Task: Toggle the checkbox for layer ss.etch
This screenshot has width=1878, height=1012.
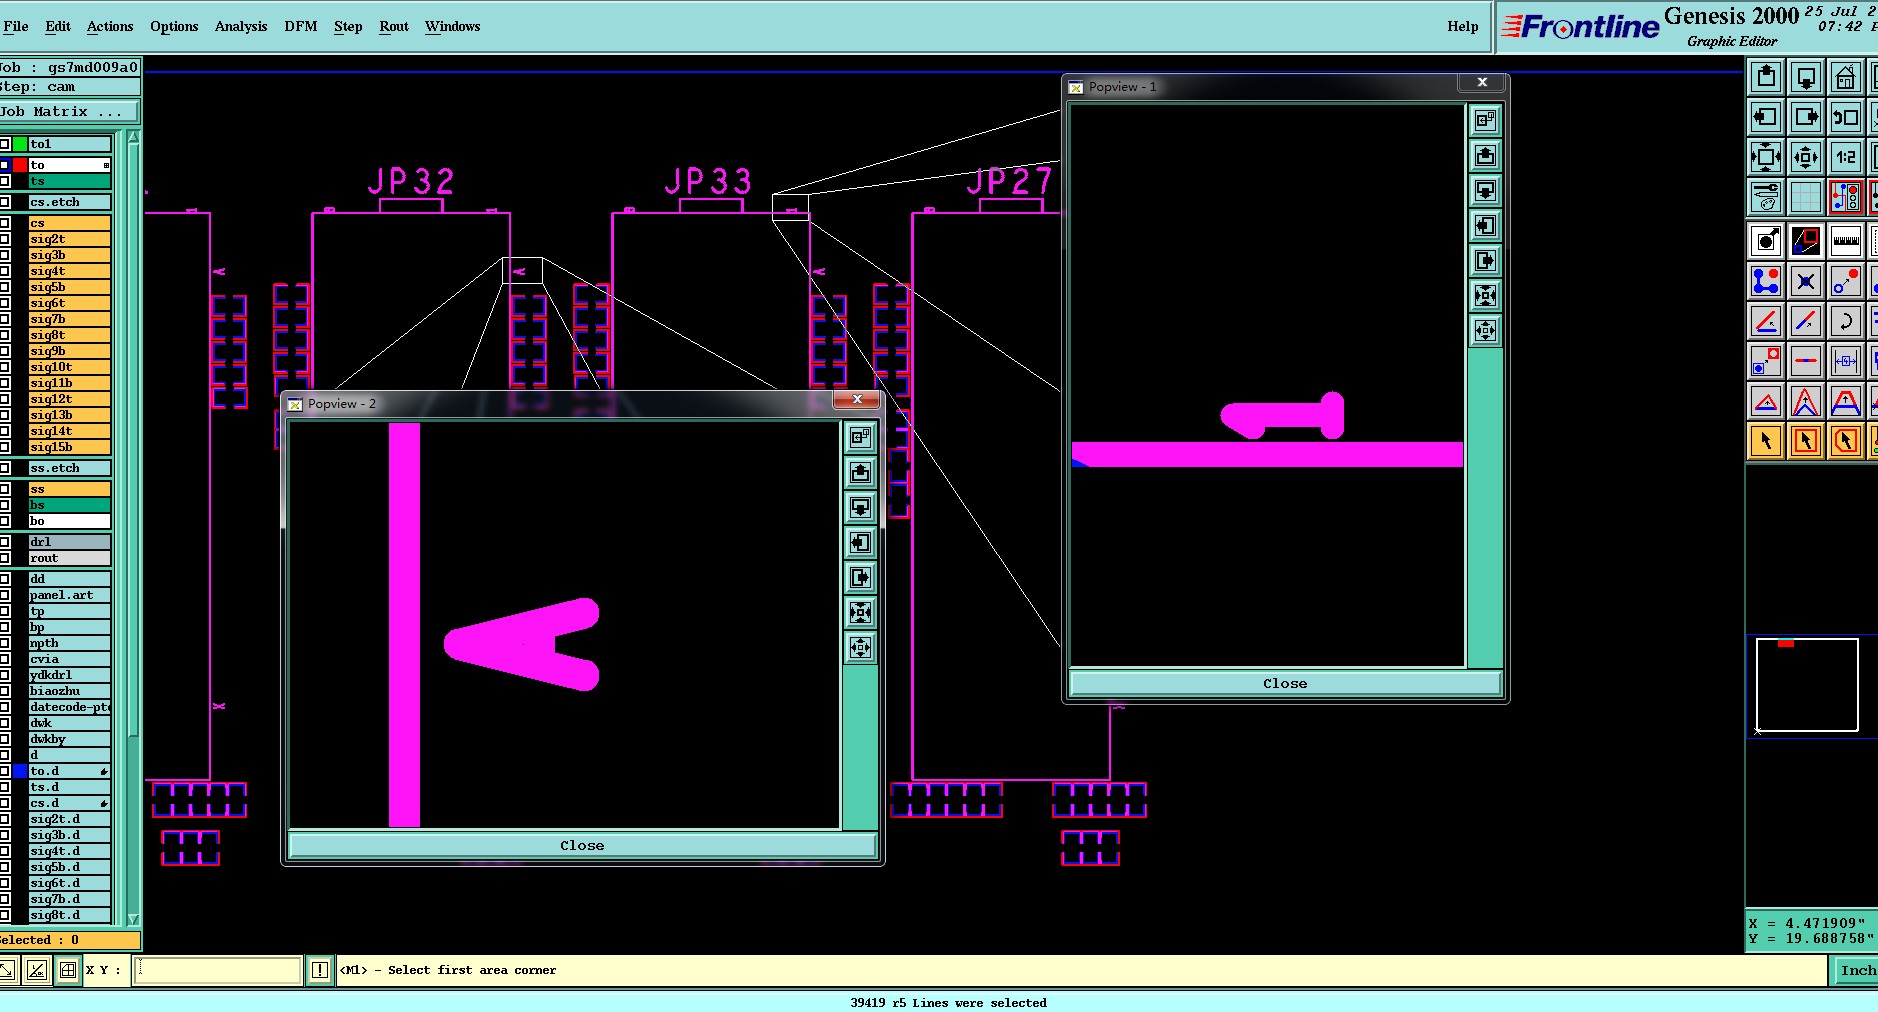Action: pos(5,468)
